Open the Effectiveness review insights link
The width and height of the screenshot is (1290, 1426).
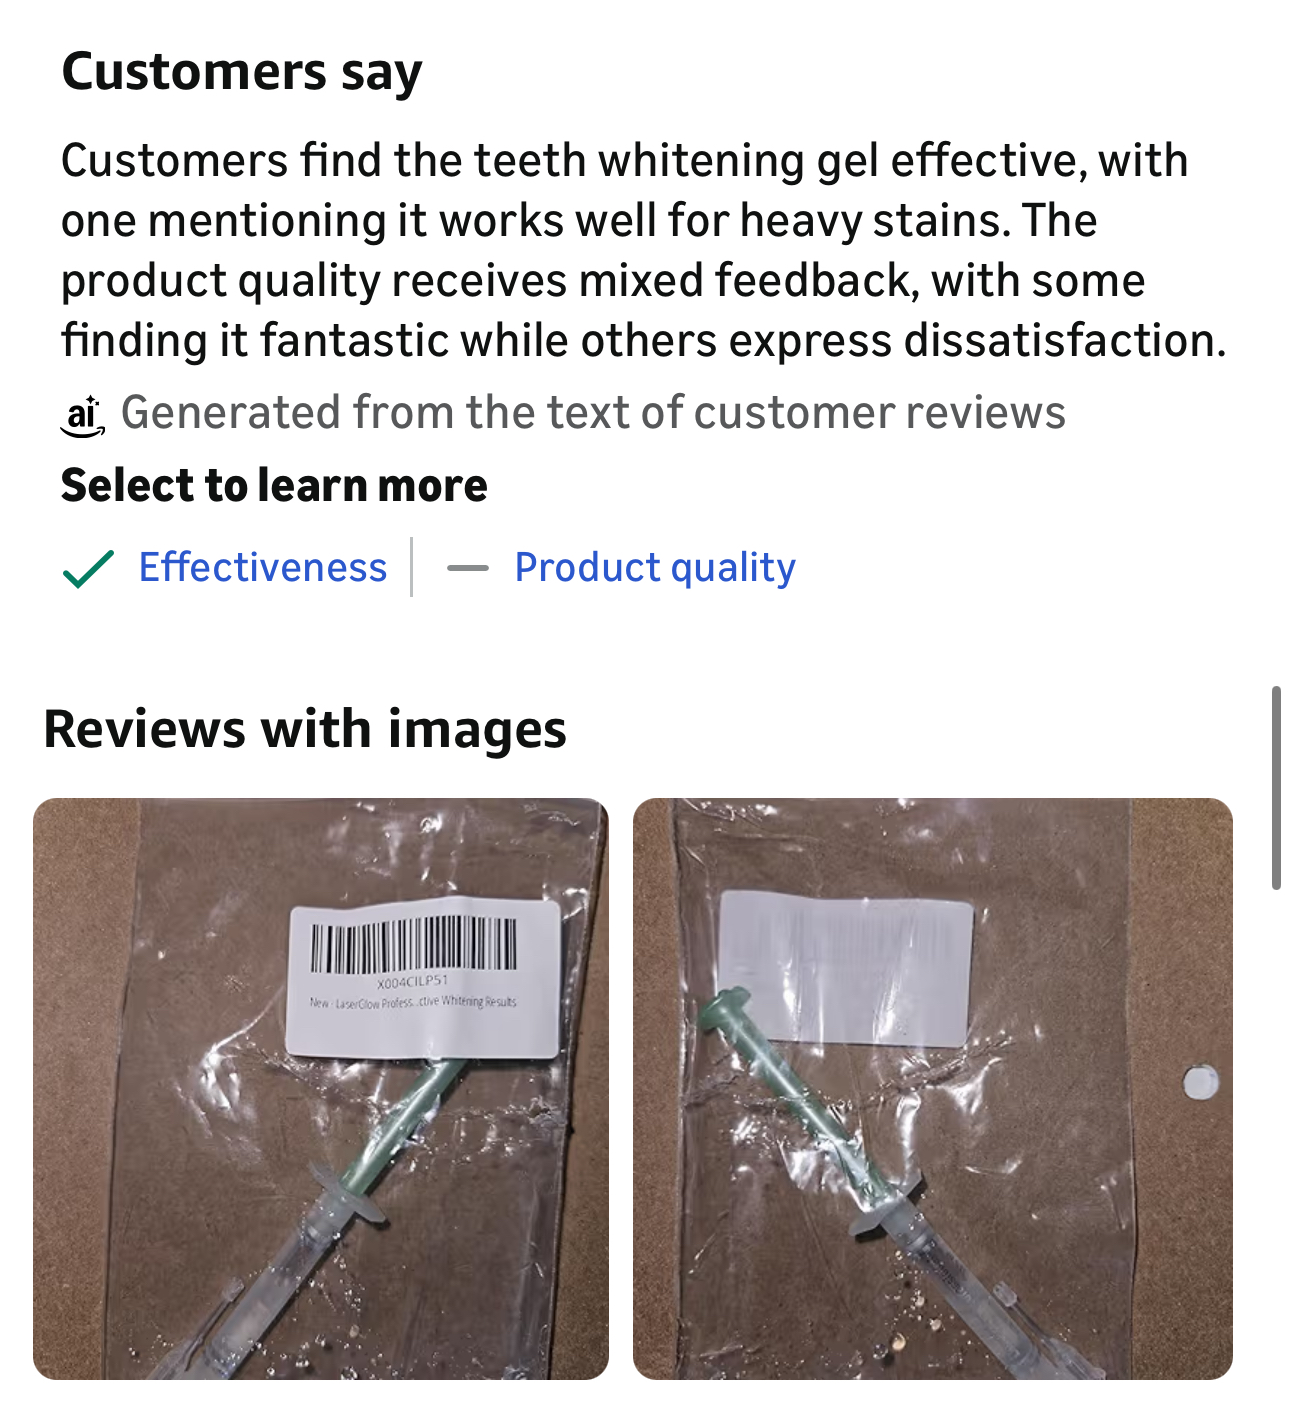262,567
